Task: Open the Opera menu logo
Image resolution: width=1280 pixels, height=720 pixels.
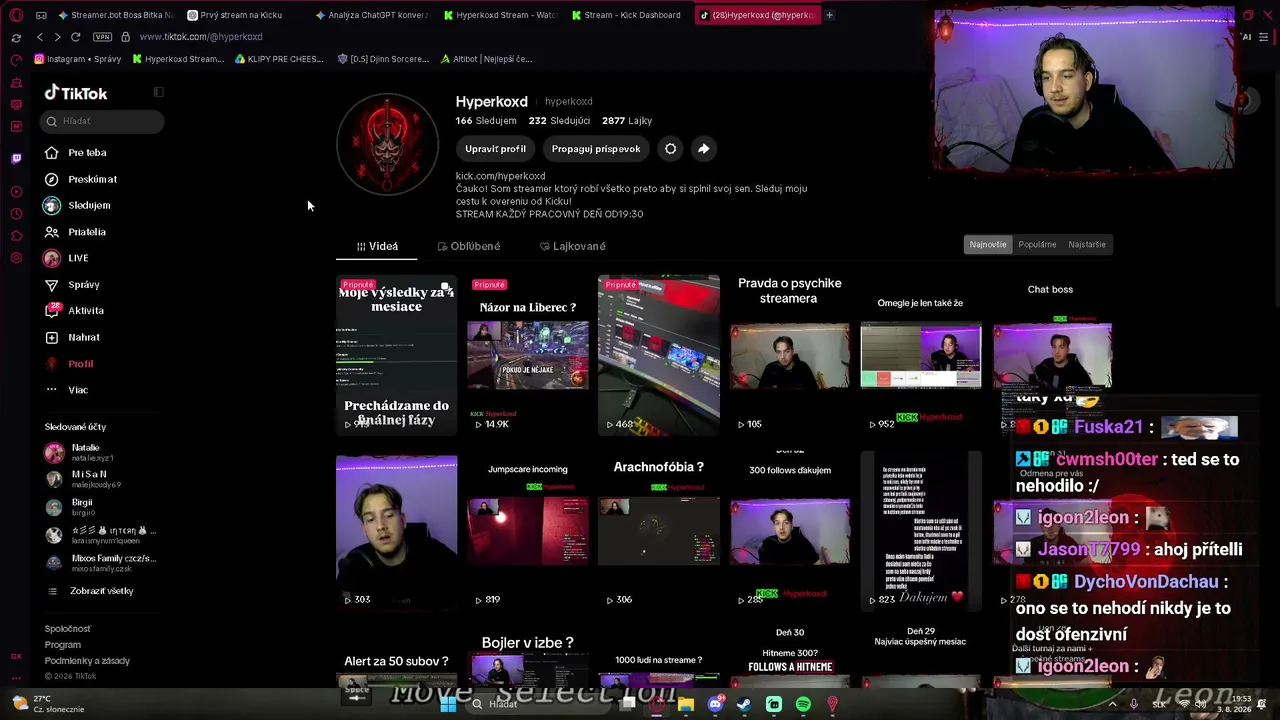Action: tap(16, 15)
